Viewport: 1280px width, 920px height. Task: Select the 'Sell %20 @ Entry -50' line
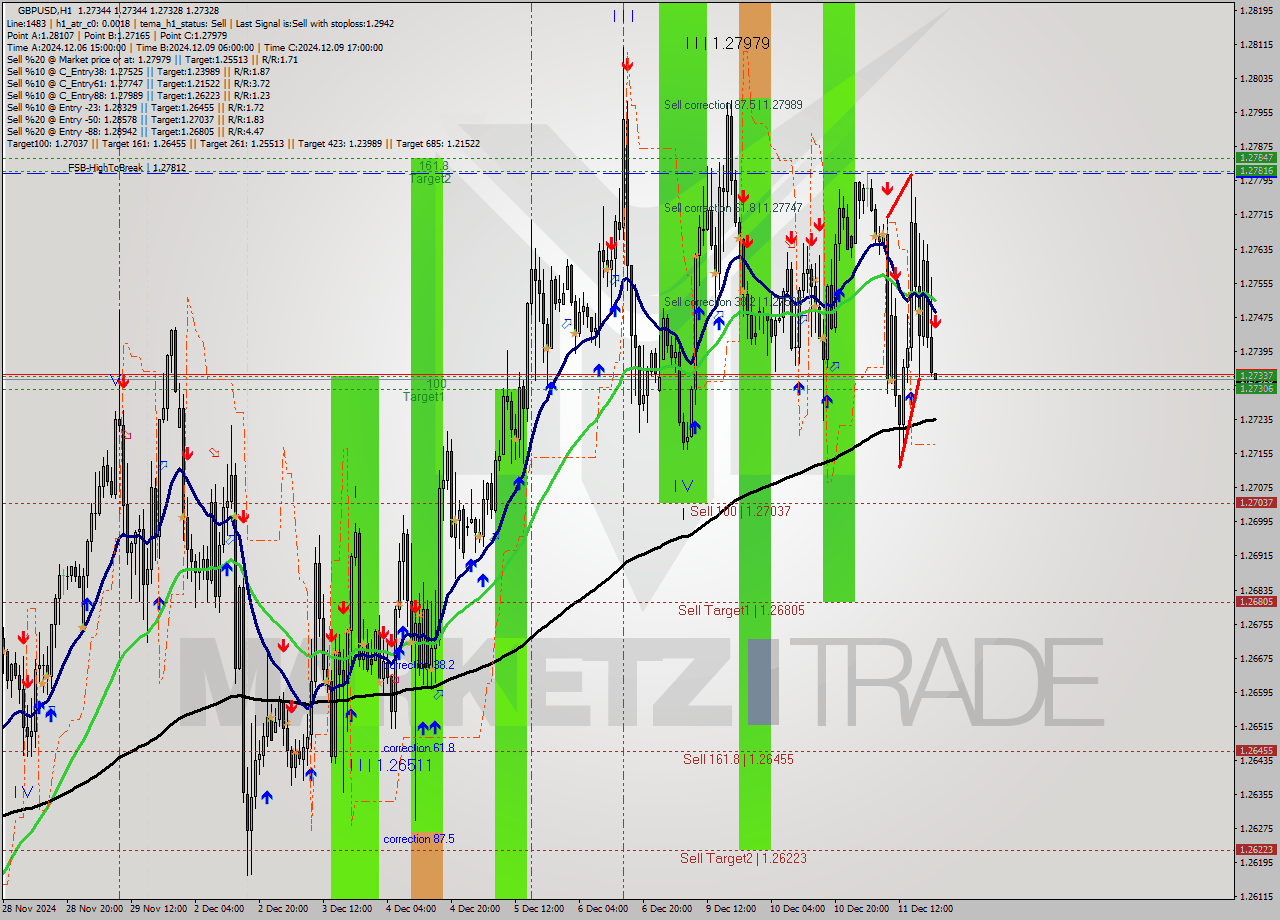pos(135,119)
